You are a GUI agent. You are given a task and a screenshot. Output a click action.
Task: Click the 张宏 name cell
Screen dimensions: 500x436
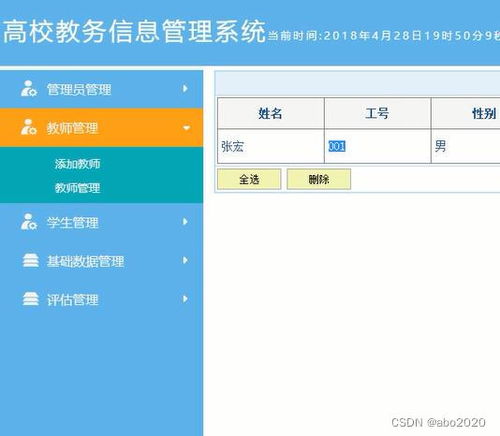click(x=270, y=146)
